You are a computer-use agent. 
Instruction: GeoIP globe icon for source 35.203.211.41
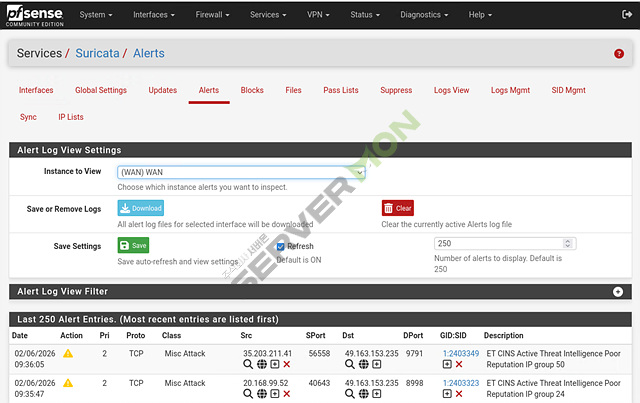(x=262, y=364)
